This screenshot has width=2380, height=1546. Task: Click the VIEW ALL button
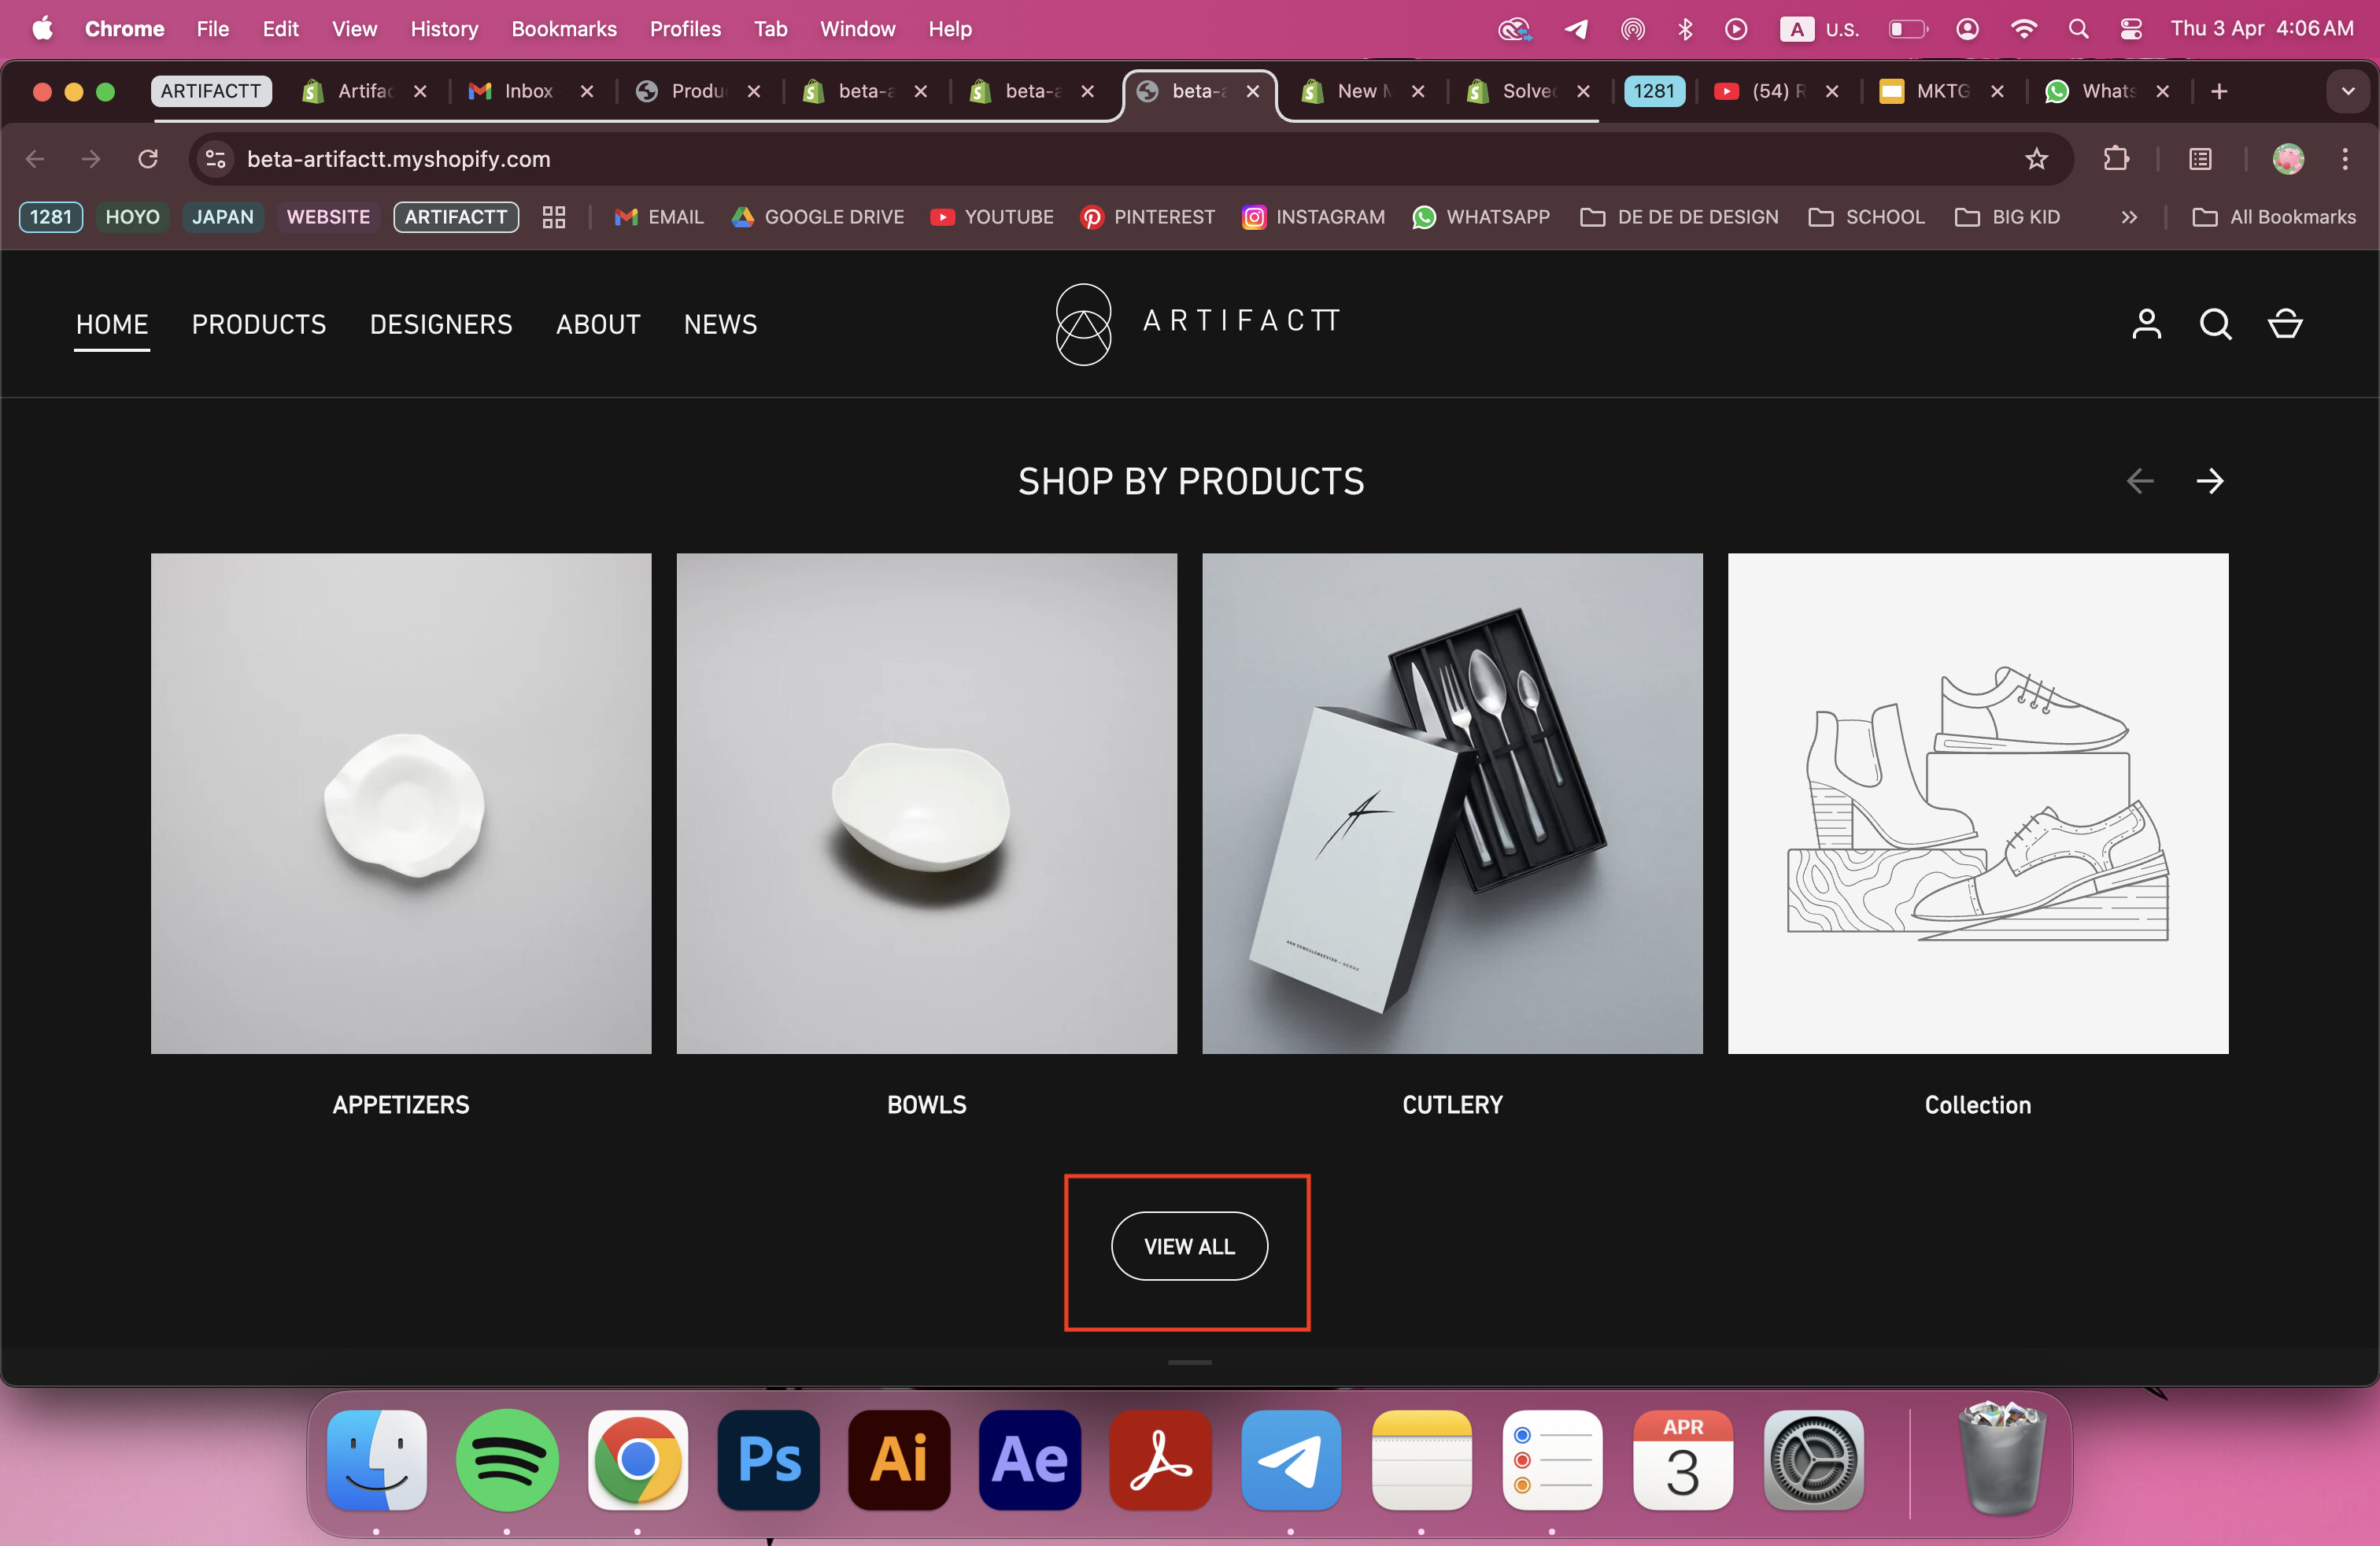1189,1246
